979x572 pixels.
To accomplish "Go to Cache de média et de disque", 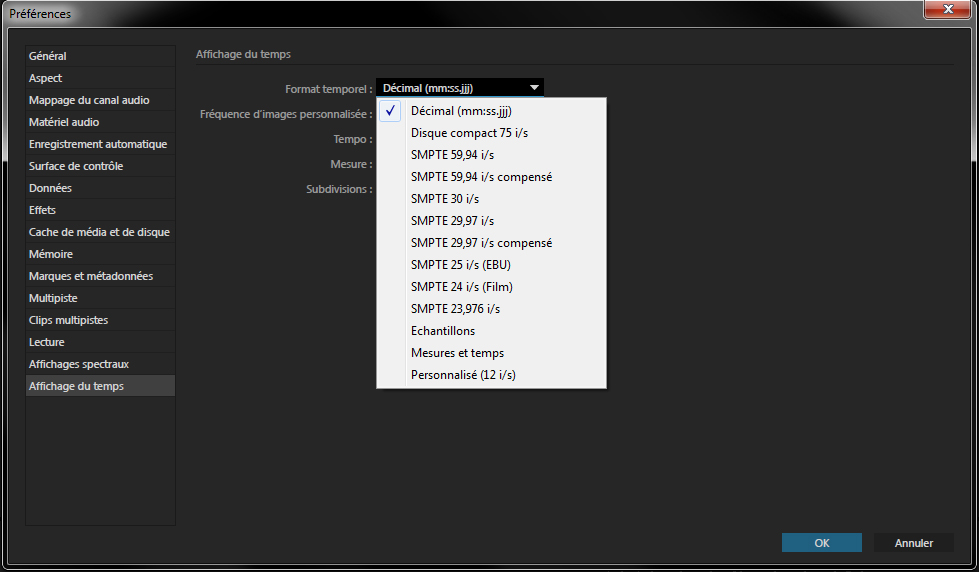I will (x=101, y=232).
